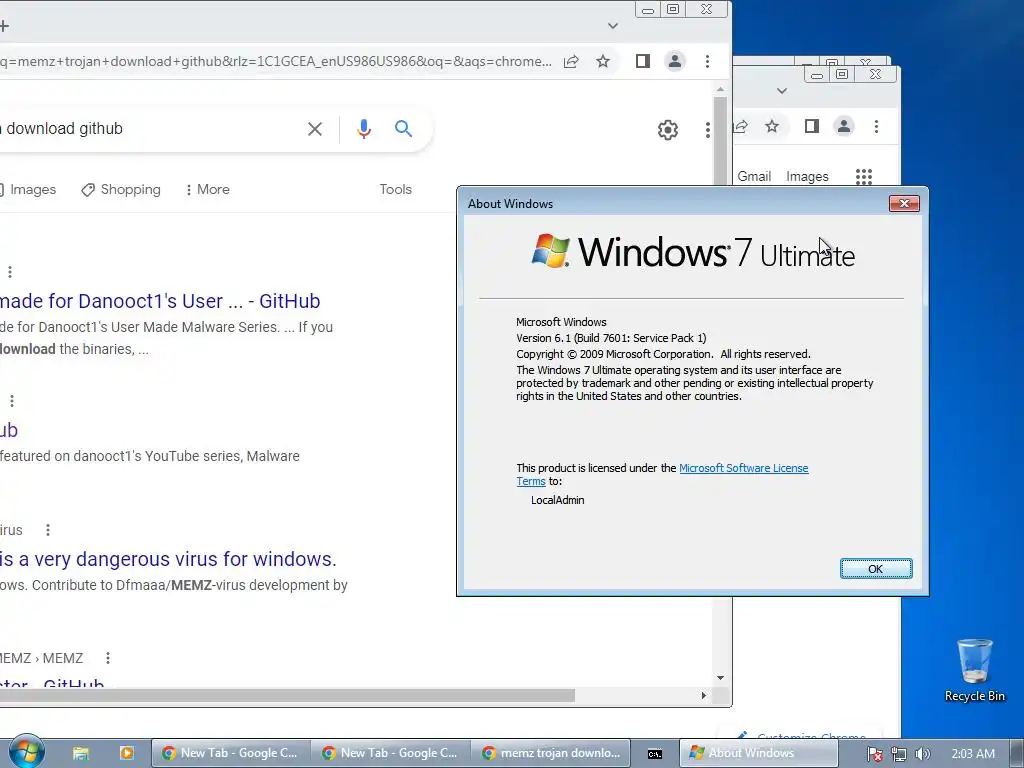Click the vertical scrollbar thumb in Chrome
The height and width of the screenshot is (768, 1024).
point(720,140)
